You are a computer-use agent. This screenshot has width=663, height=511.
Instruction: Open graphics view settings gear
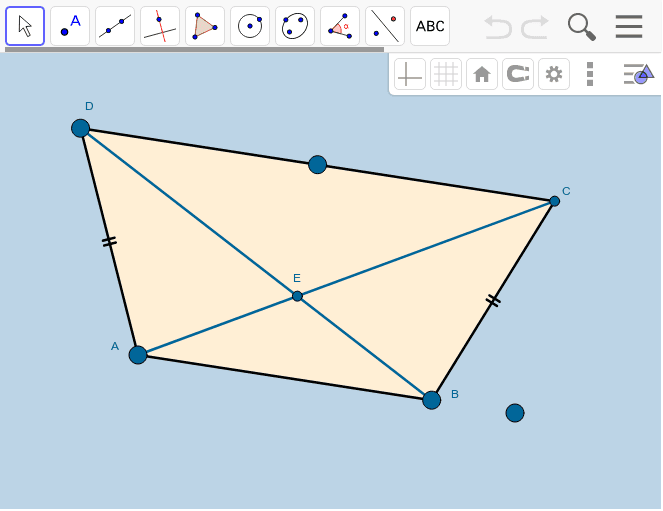pos(554,74)
